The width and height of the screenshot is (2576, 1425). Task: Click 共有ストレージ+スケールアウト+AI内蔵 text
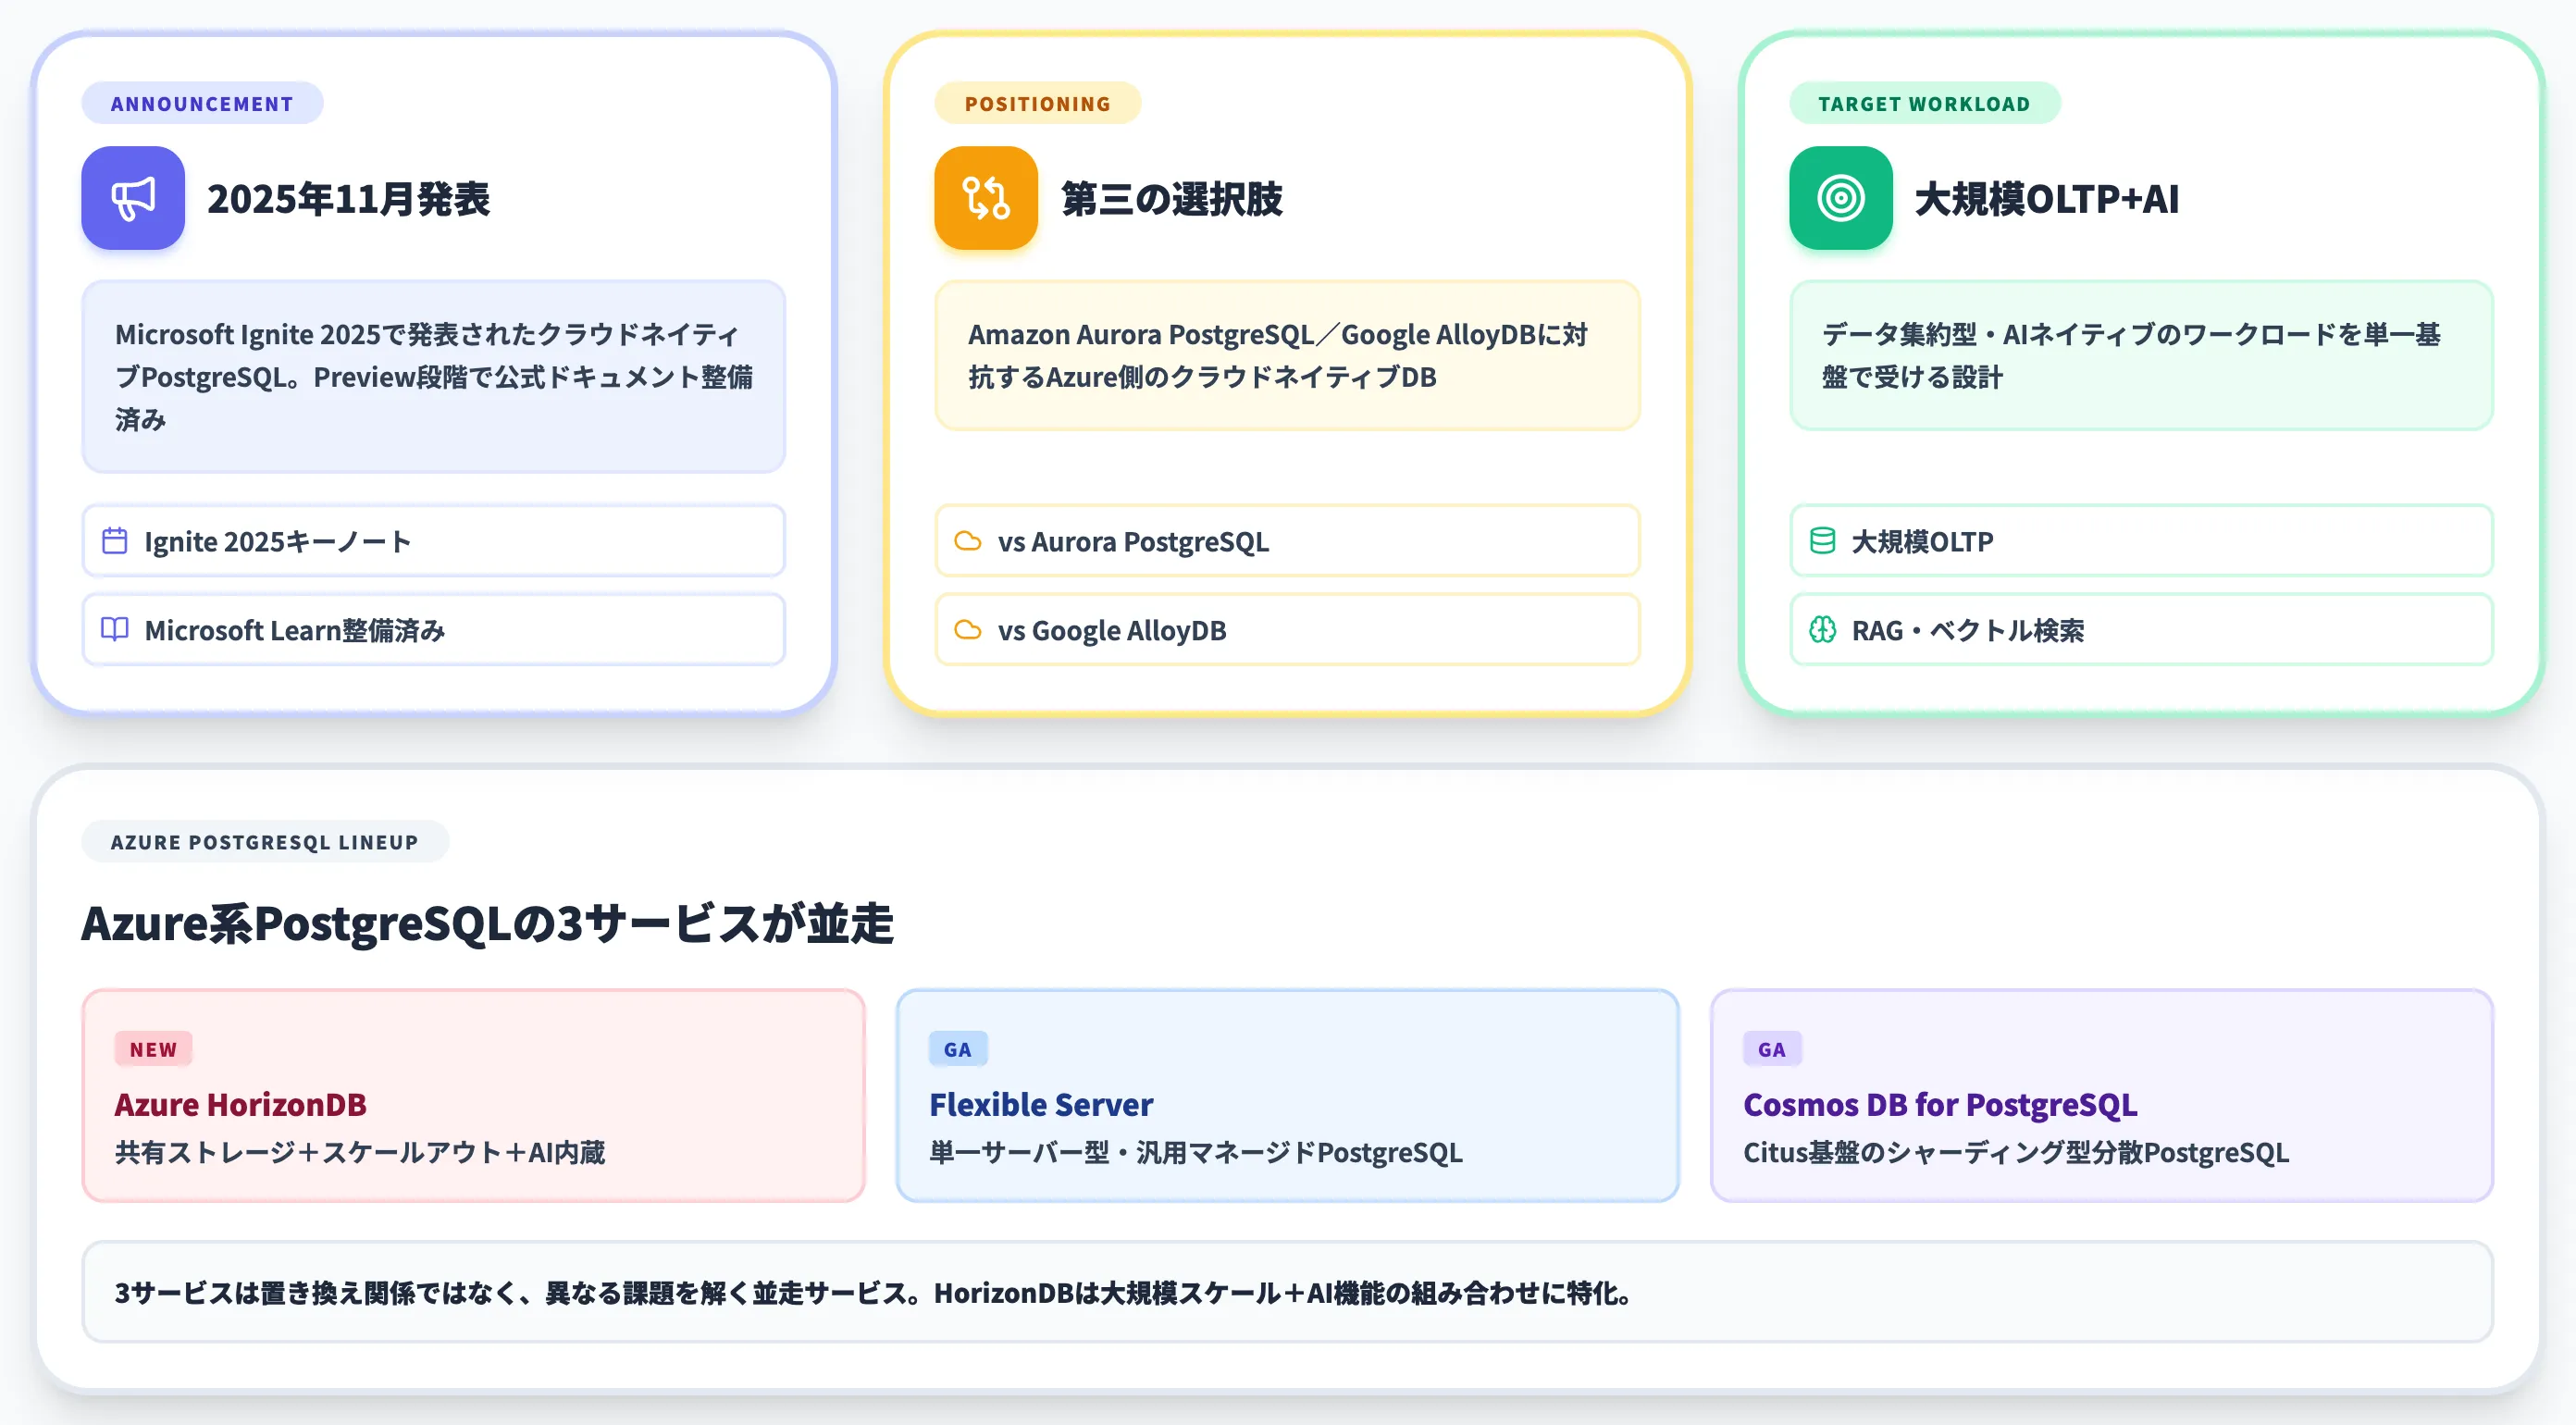(x=360, y=1152)
